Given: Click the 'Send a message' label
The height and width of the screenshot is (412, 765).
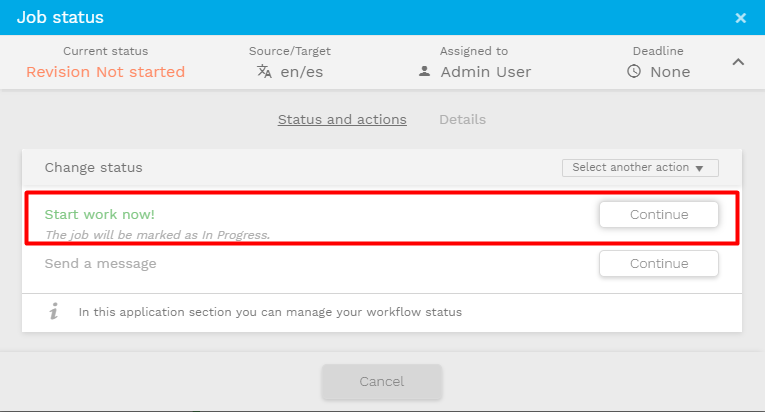Looking at the screenshot, I should [100, 264].
